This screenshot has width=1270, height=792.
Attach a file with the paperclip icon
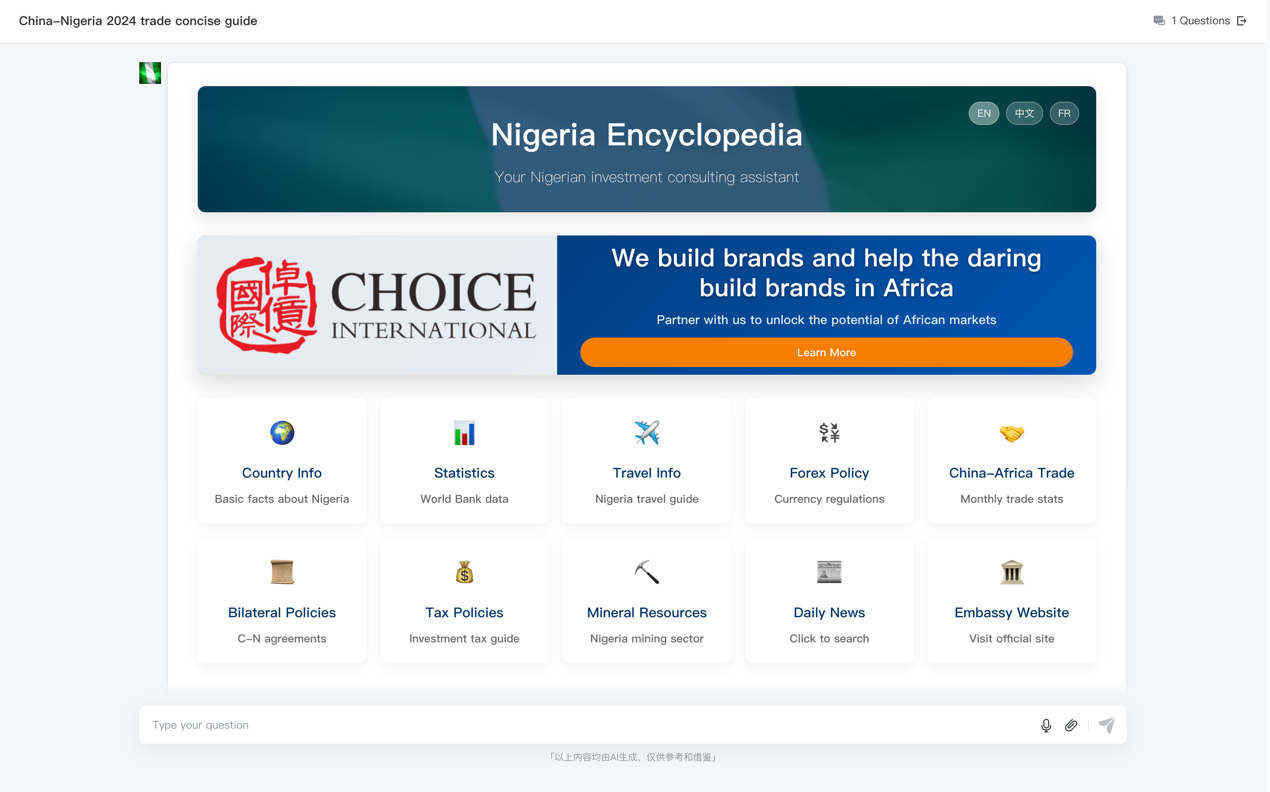(1071, 726)
